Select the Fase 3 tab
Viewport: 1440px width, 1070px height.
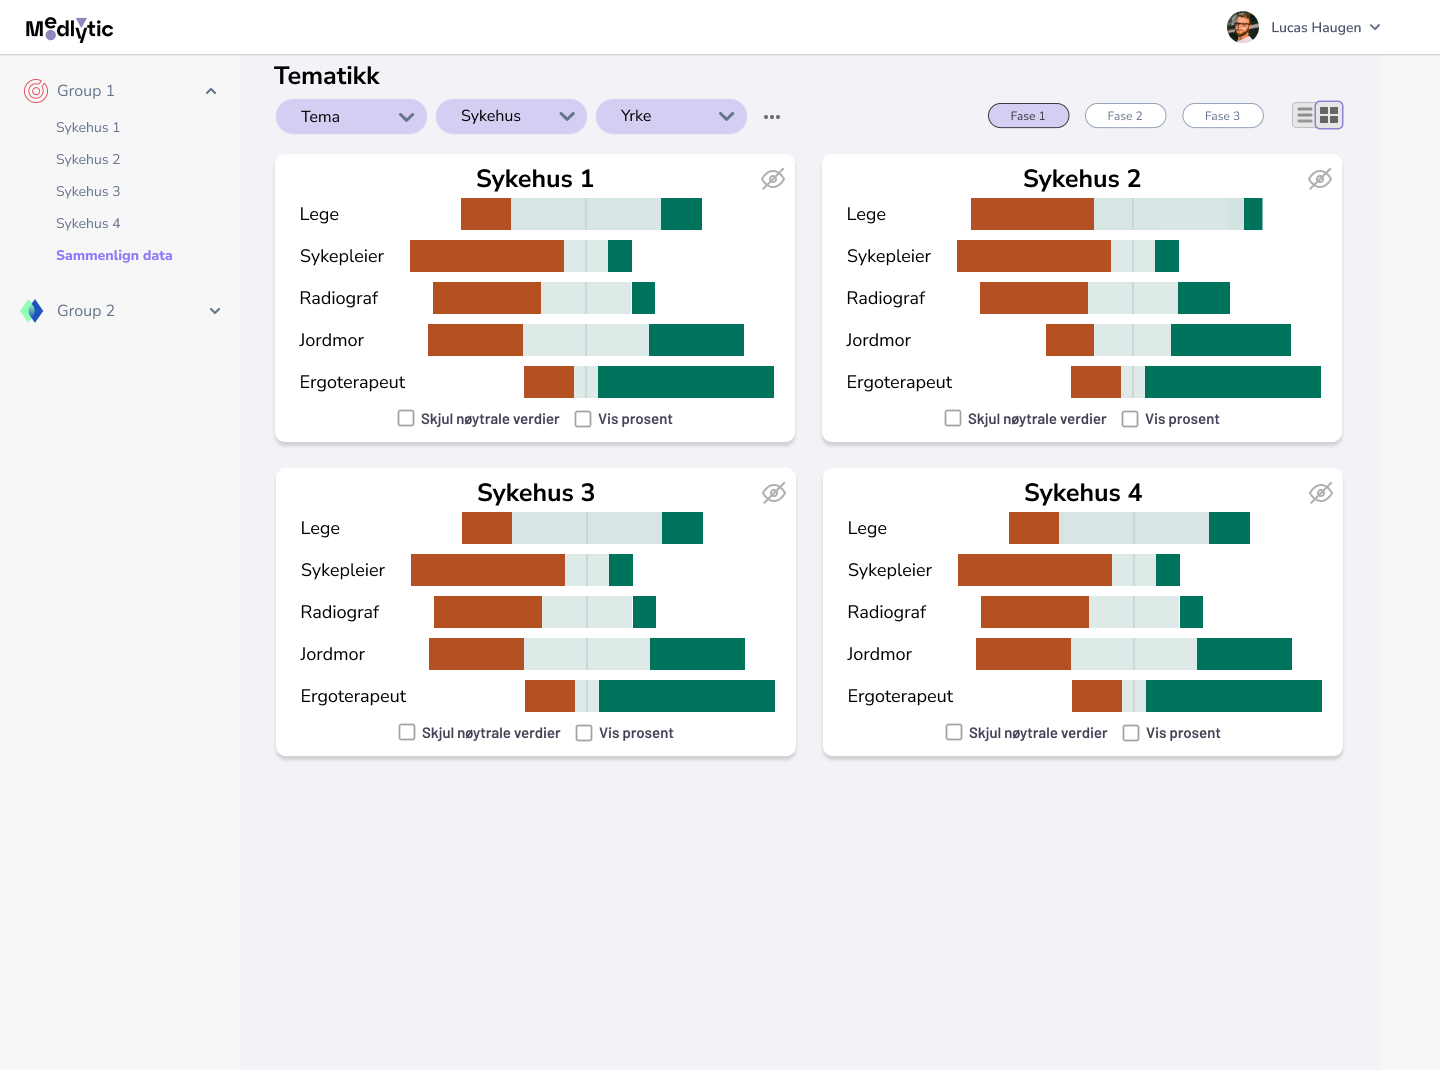click(1222, 116)
